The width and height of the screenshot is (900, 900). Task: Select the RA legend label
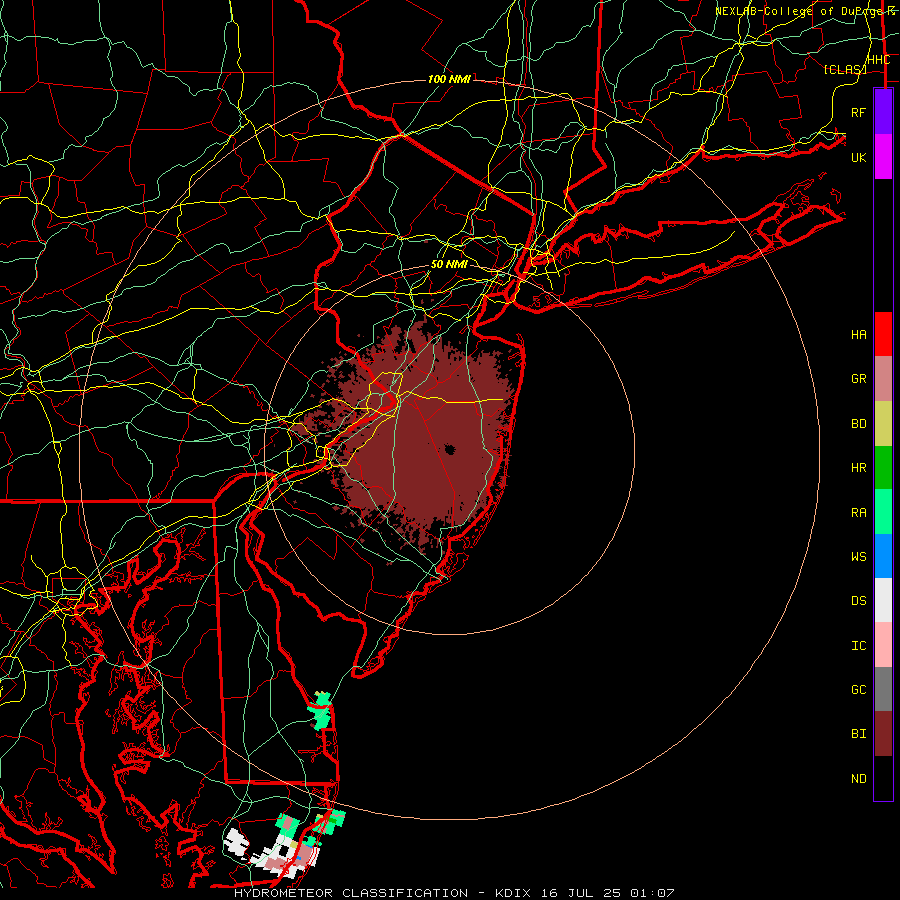pyautogui.click(x=858, y=513)
